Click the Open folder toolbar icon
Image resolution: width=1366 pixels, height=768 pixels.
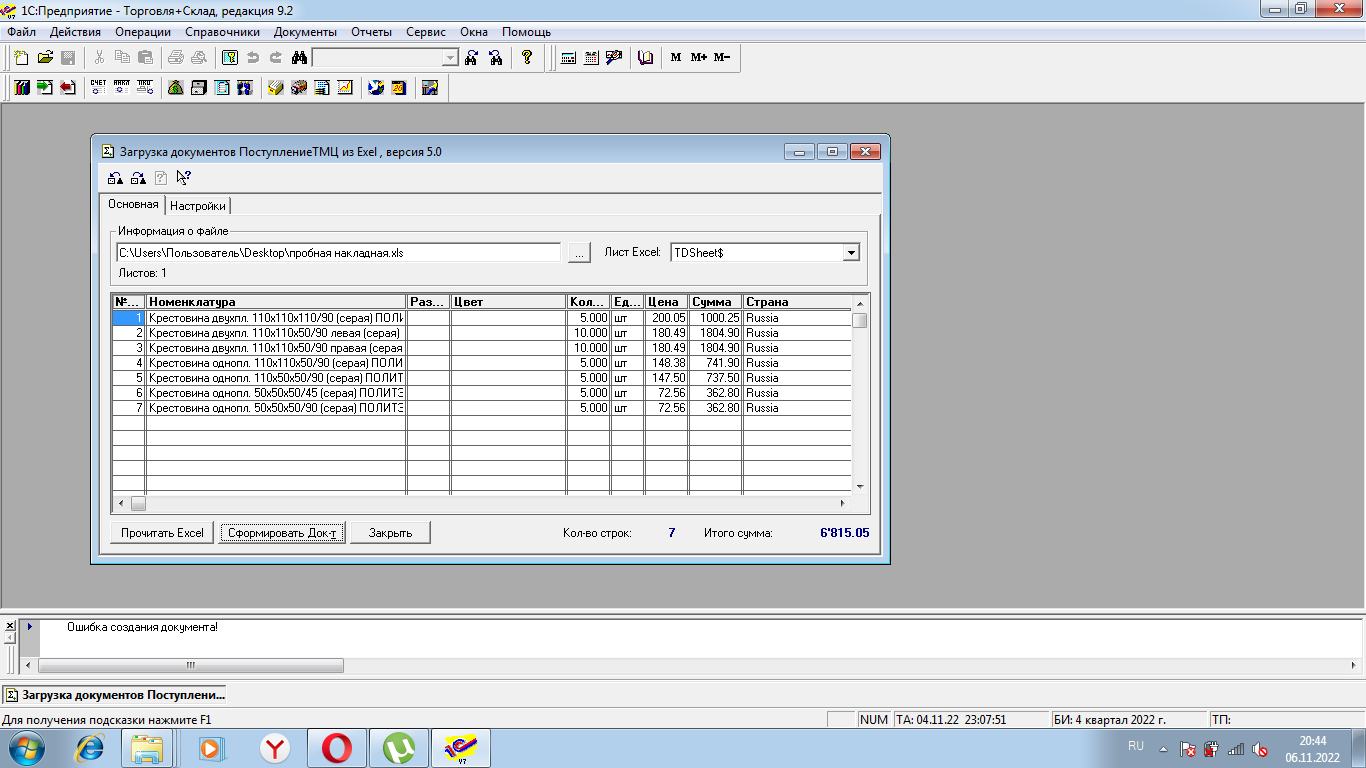coord(45,58)
